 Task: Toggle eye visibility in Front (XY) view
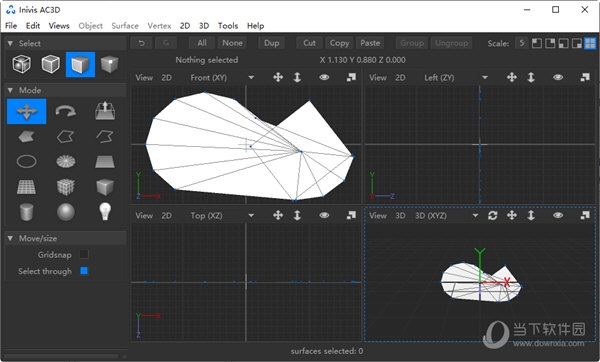324,77
